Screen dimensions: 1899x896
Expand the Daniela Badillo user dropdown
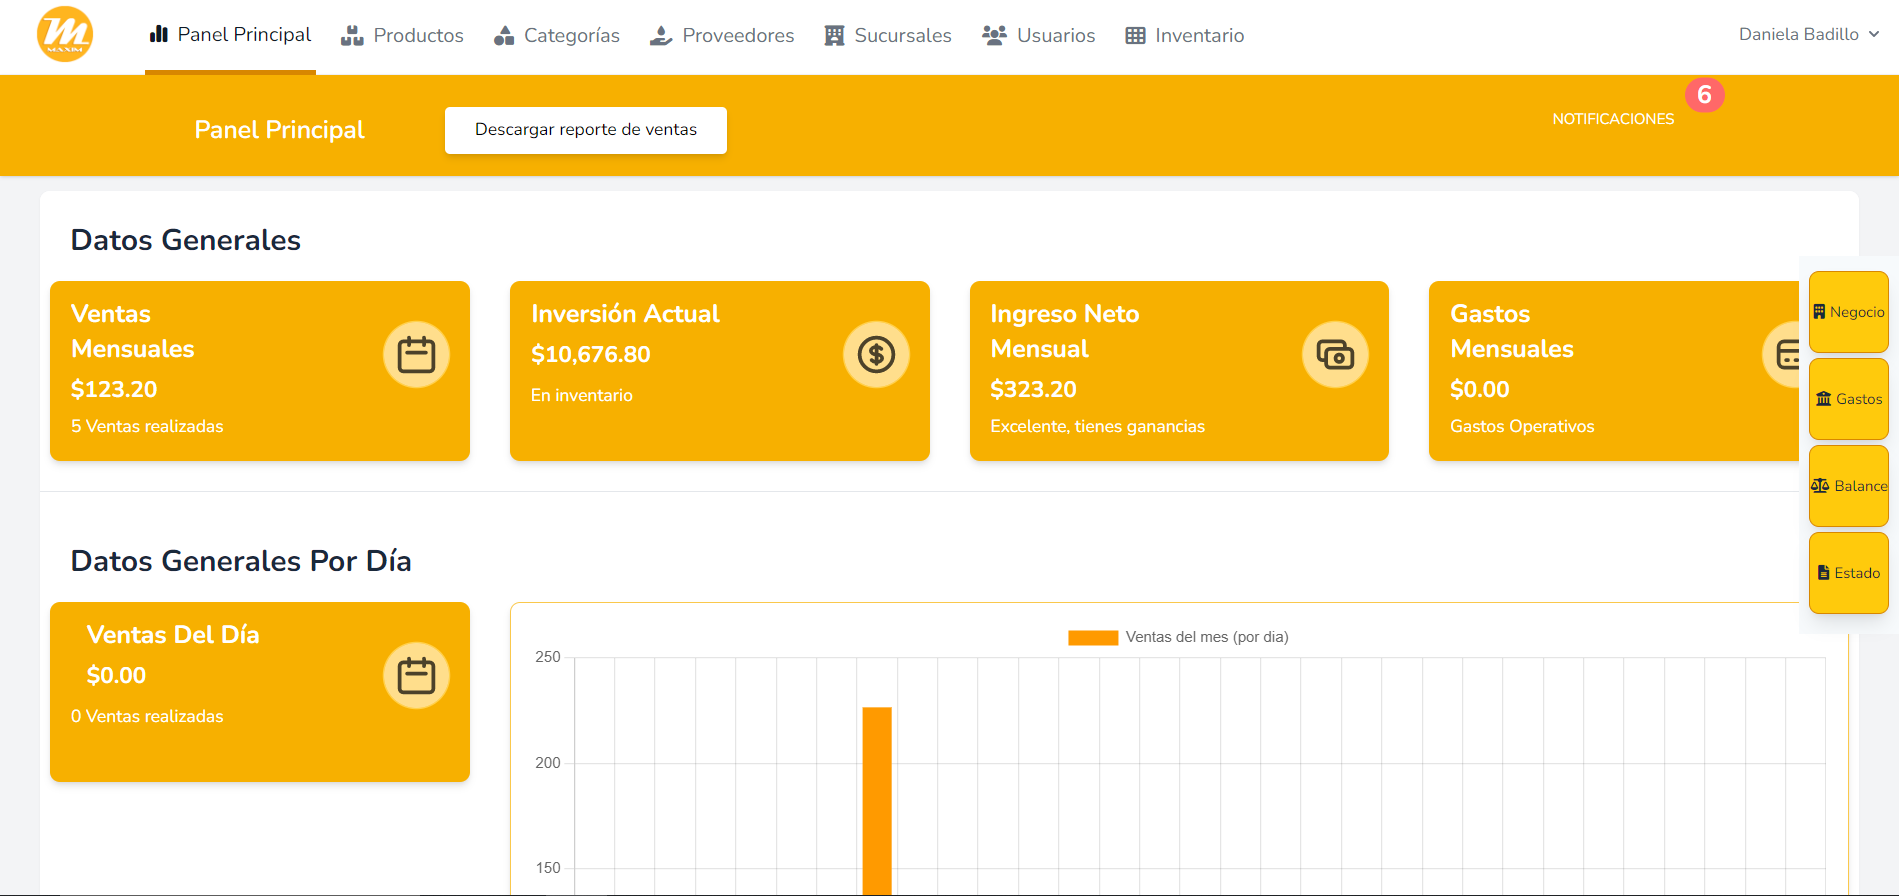pos(1809,34)
